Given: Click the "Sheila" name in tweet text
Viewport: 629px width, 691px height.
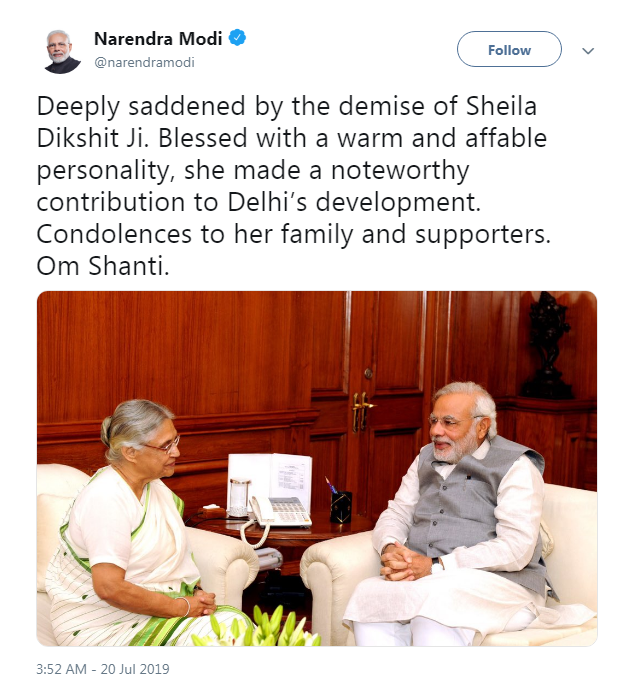Looking at the screenshot, I should click(x=501, y=106).
